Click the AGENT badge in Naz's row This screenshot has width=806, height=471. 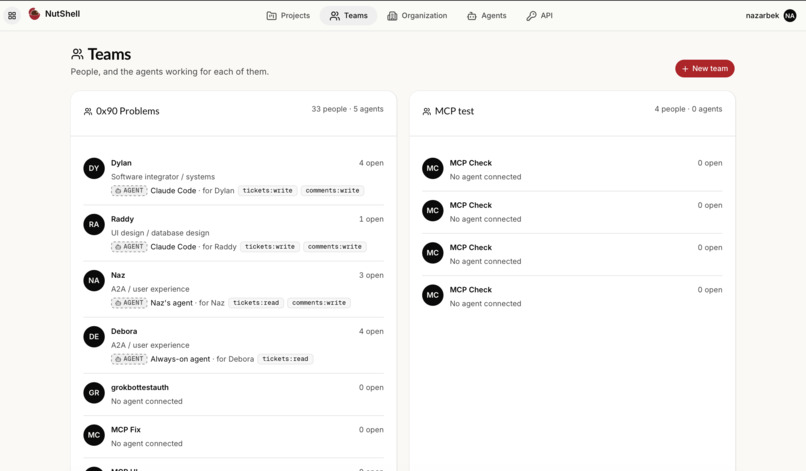[x=129, y=302]
